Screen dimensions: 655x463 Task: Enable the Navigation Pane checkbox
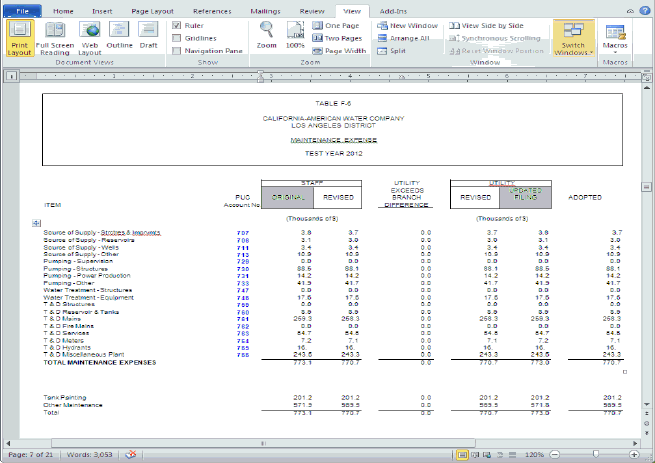pos(177,50)
